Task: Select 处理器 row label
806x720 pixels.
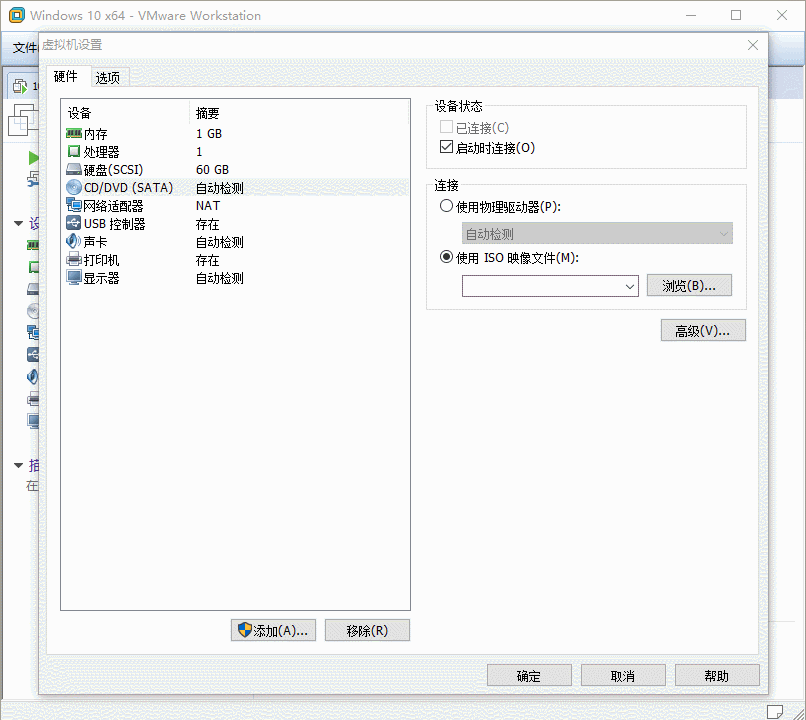Action: tap(101, 152)
